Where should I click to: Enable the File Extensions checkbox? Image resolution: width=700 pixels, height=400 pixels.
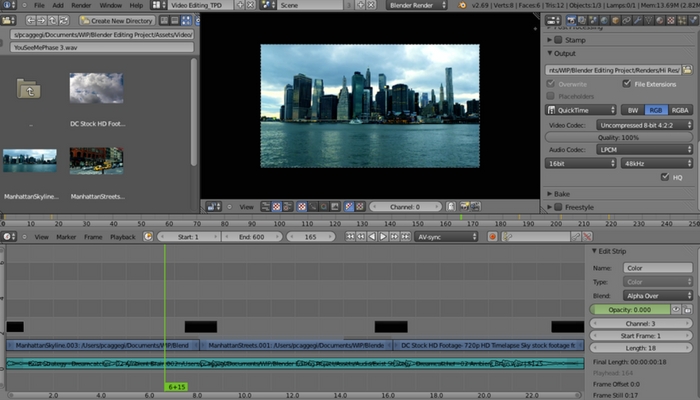(x=626, y=84)
